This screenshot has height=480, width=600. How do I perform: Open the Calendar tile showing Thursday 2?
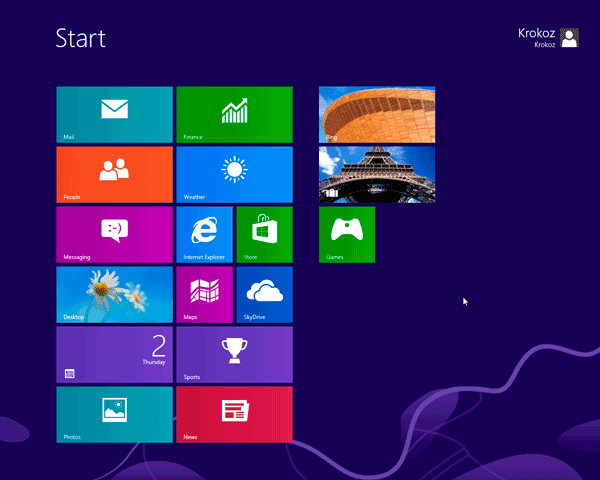click(x=114, y=355)
